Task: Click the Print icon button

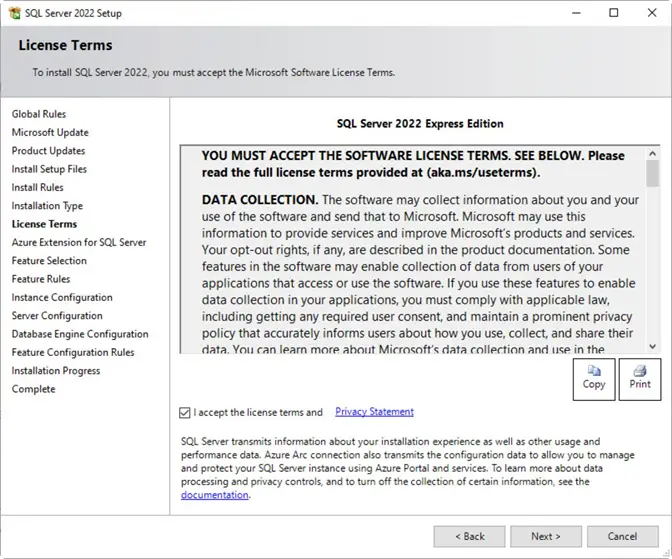Action: point(640,378)
